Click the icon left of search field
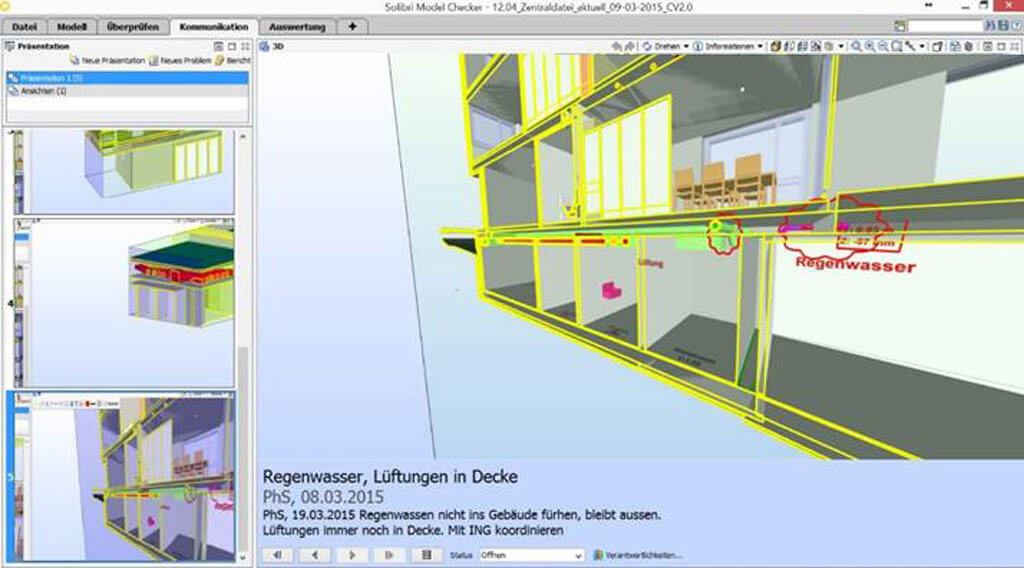This screenshot has height=568, width=1024. pyautogui.click(x=899, y=25)
